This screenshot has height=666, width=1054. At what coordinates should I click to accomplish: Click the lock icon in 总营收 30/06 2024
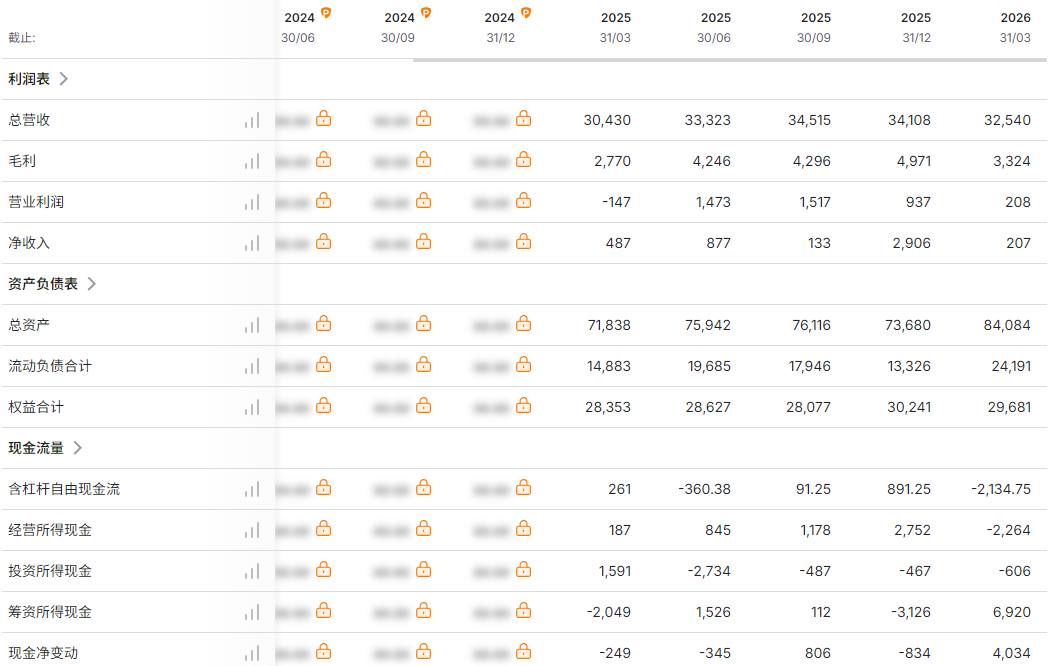click(x=323, y=119)
